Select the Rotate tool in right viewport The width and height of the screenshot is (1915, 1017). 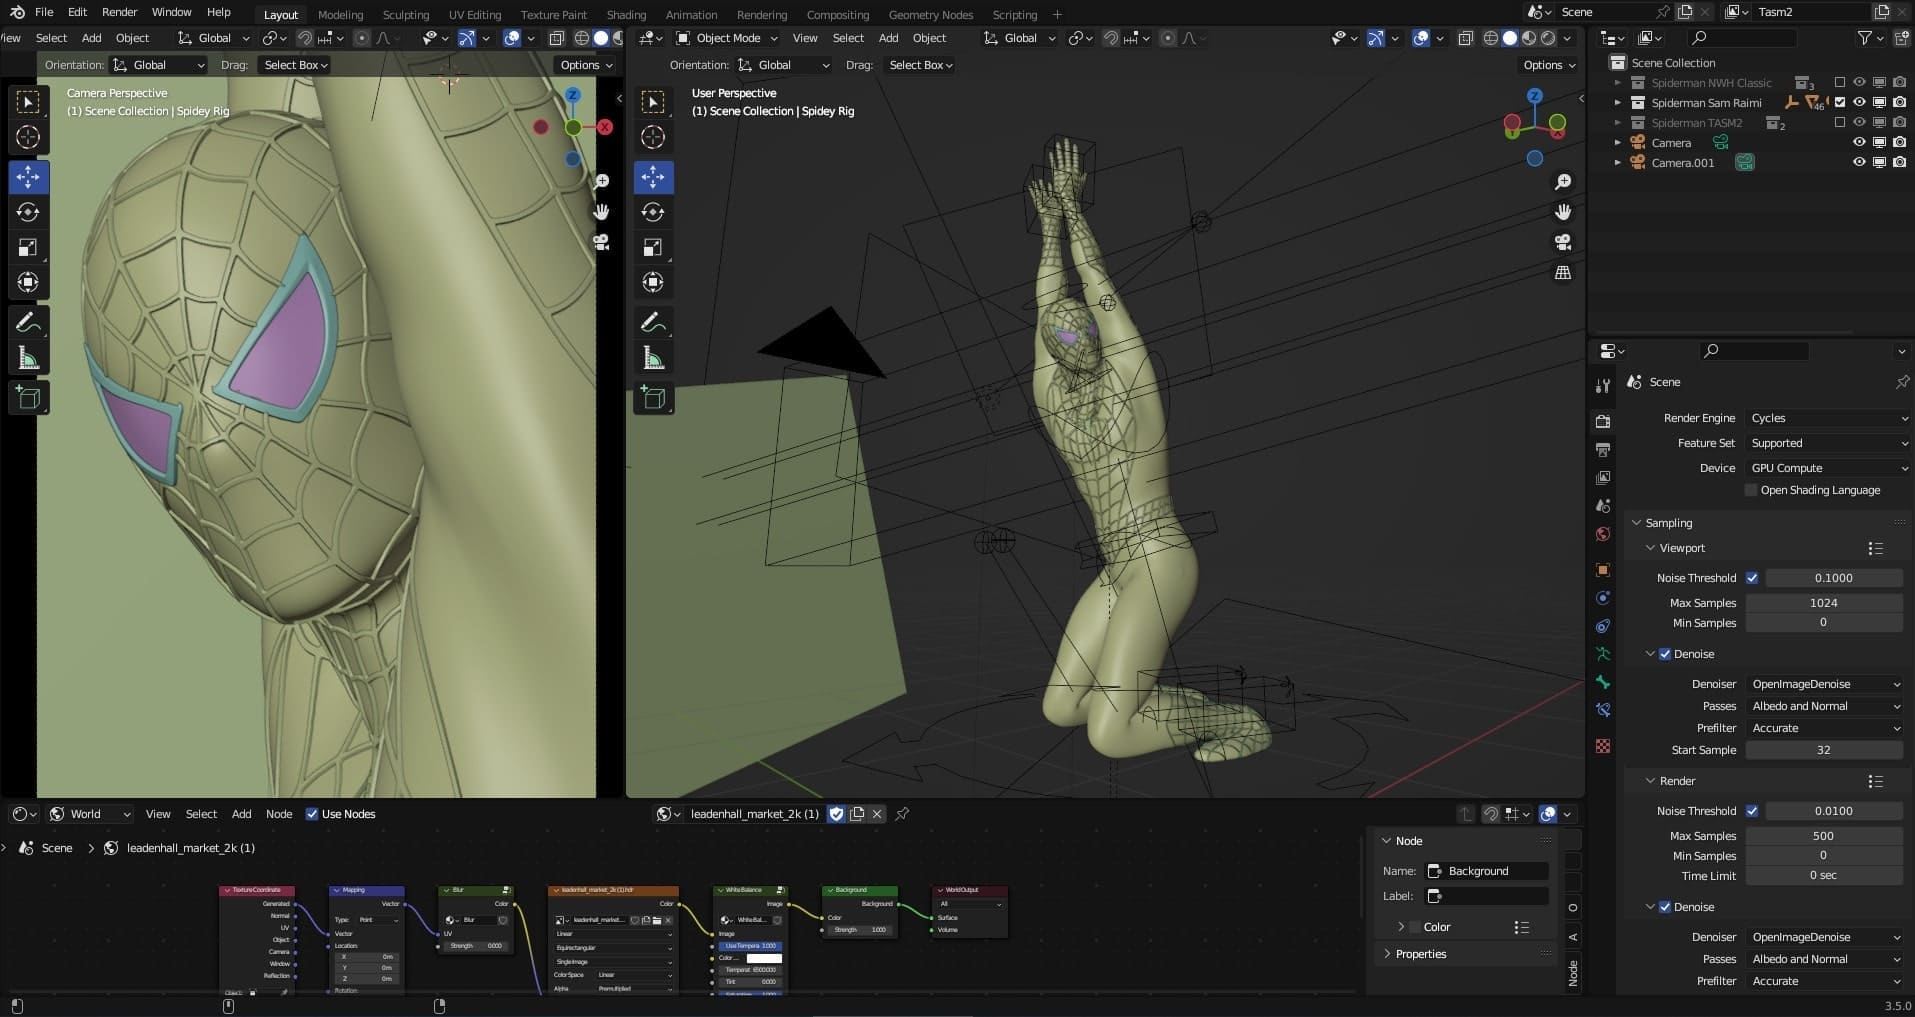pos(653,212)
